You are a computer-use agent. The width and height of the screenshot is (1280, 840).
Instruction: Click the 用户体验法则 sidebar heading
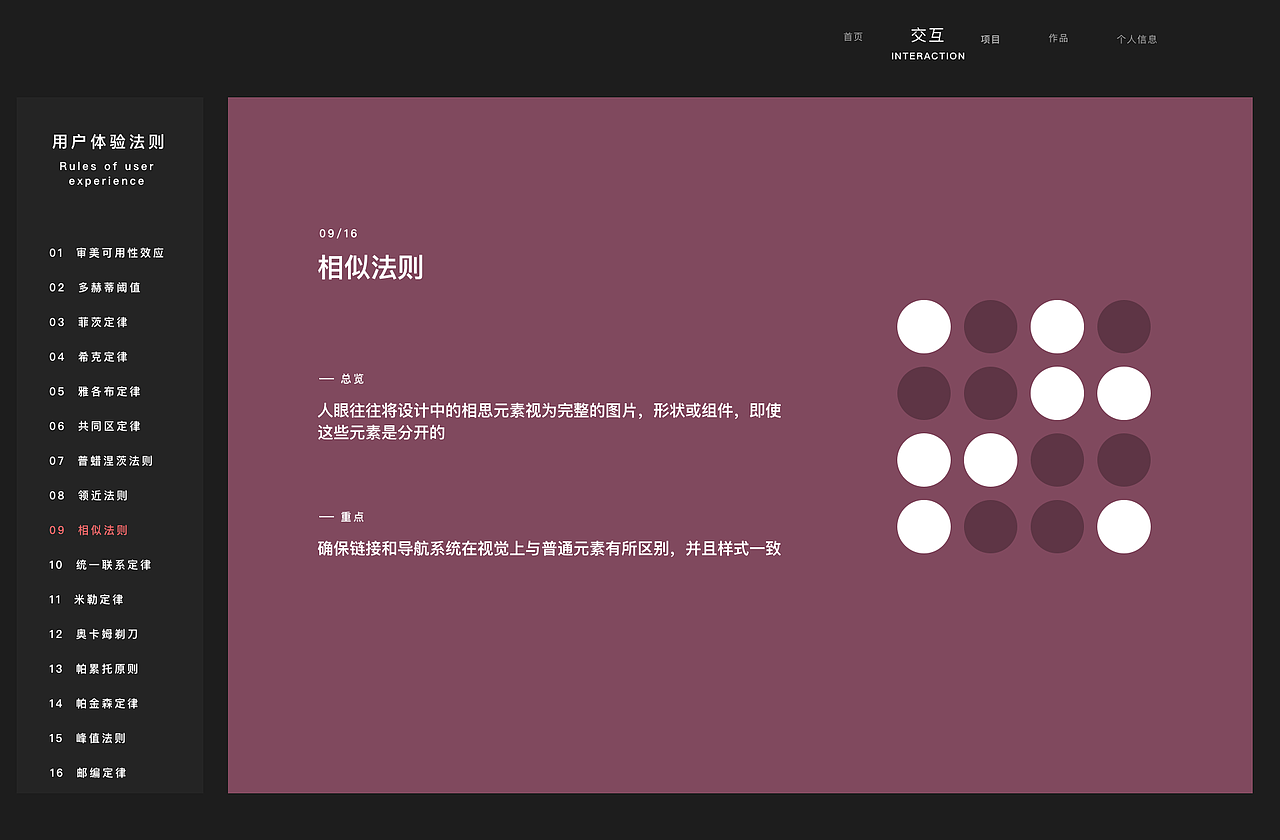click(x=107, y=143)
